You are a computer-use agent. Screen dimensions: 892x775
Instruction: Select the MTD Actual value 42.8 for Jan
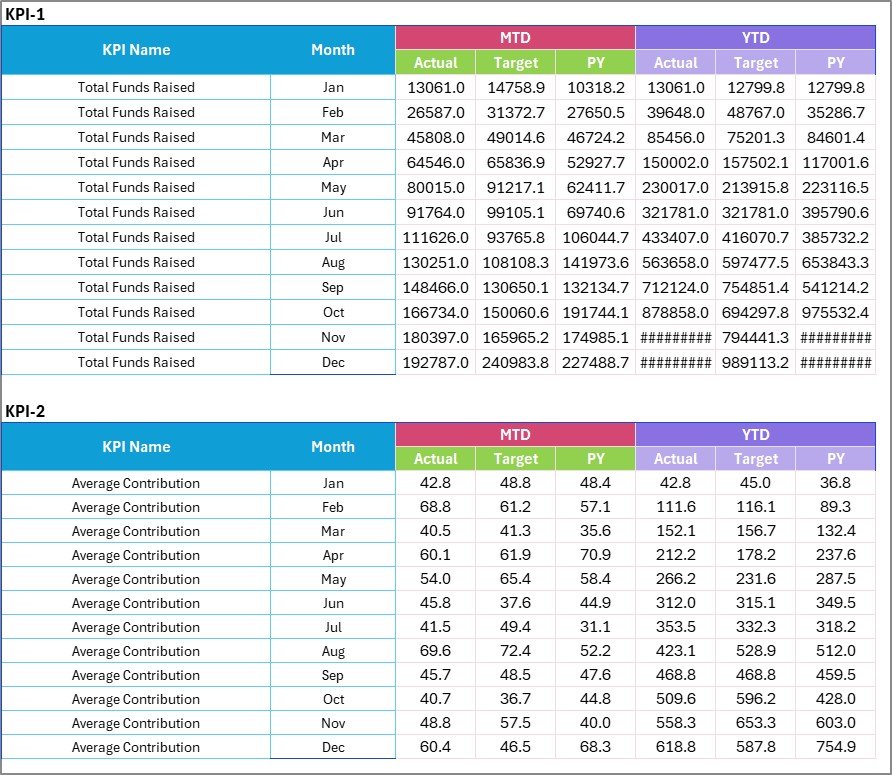coord(436,483)
